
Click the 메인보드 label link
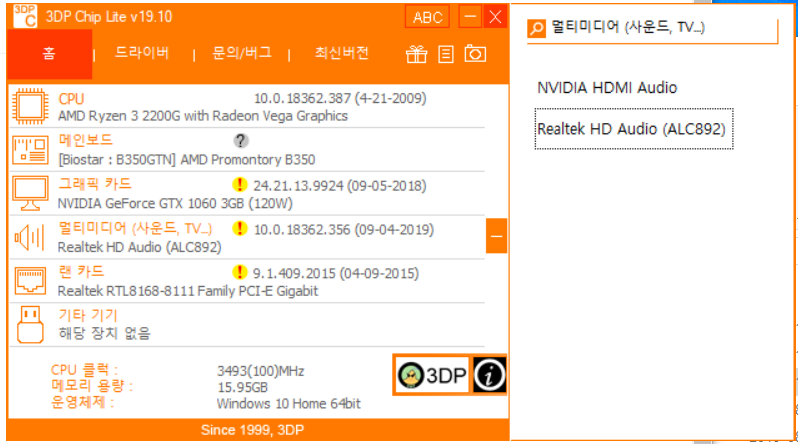[x=86, y=140]
